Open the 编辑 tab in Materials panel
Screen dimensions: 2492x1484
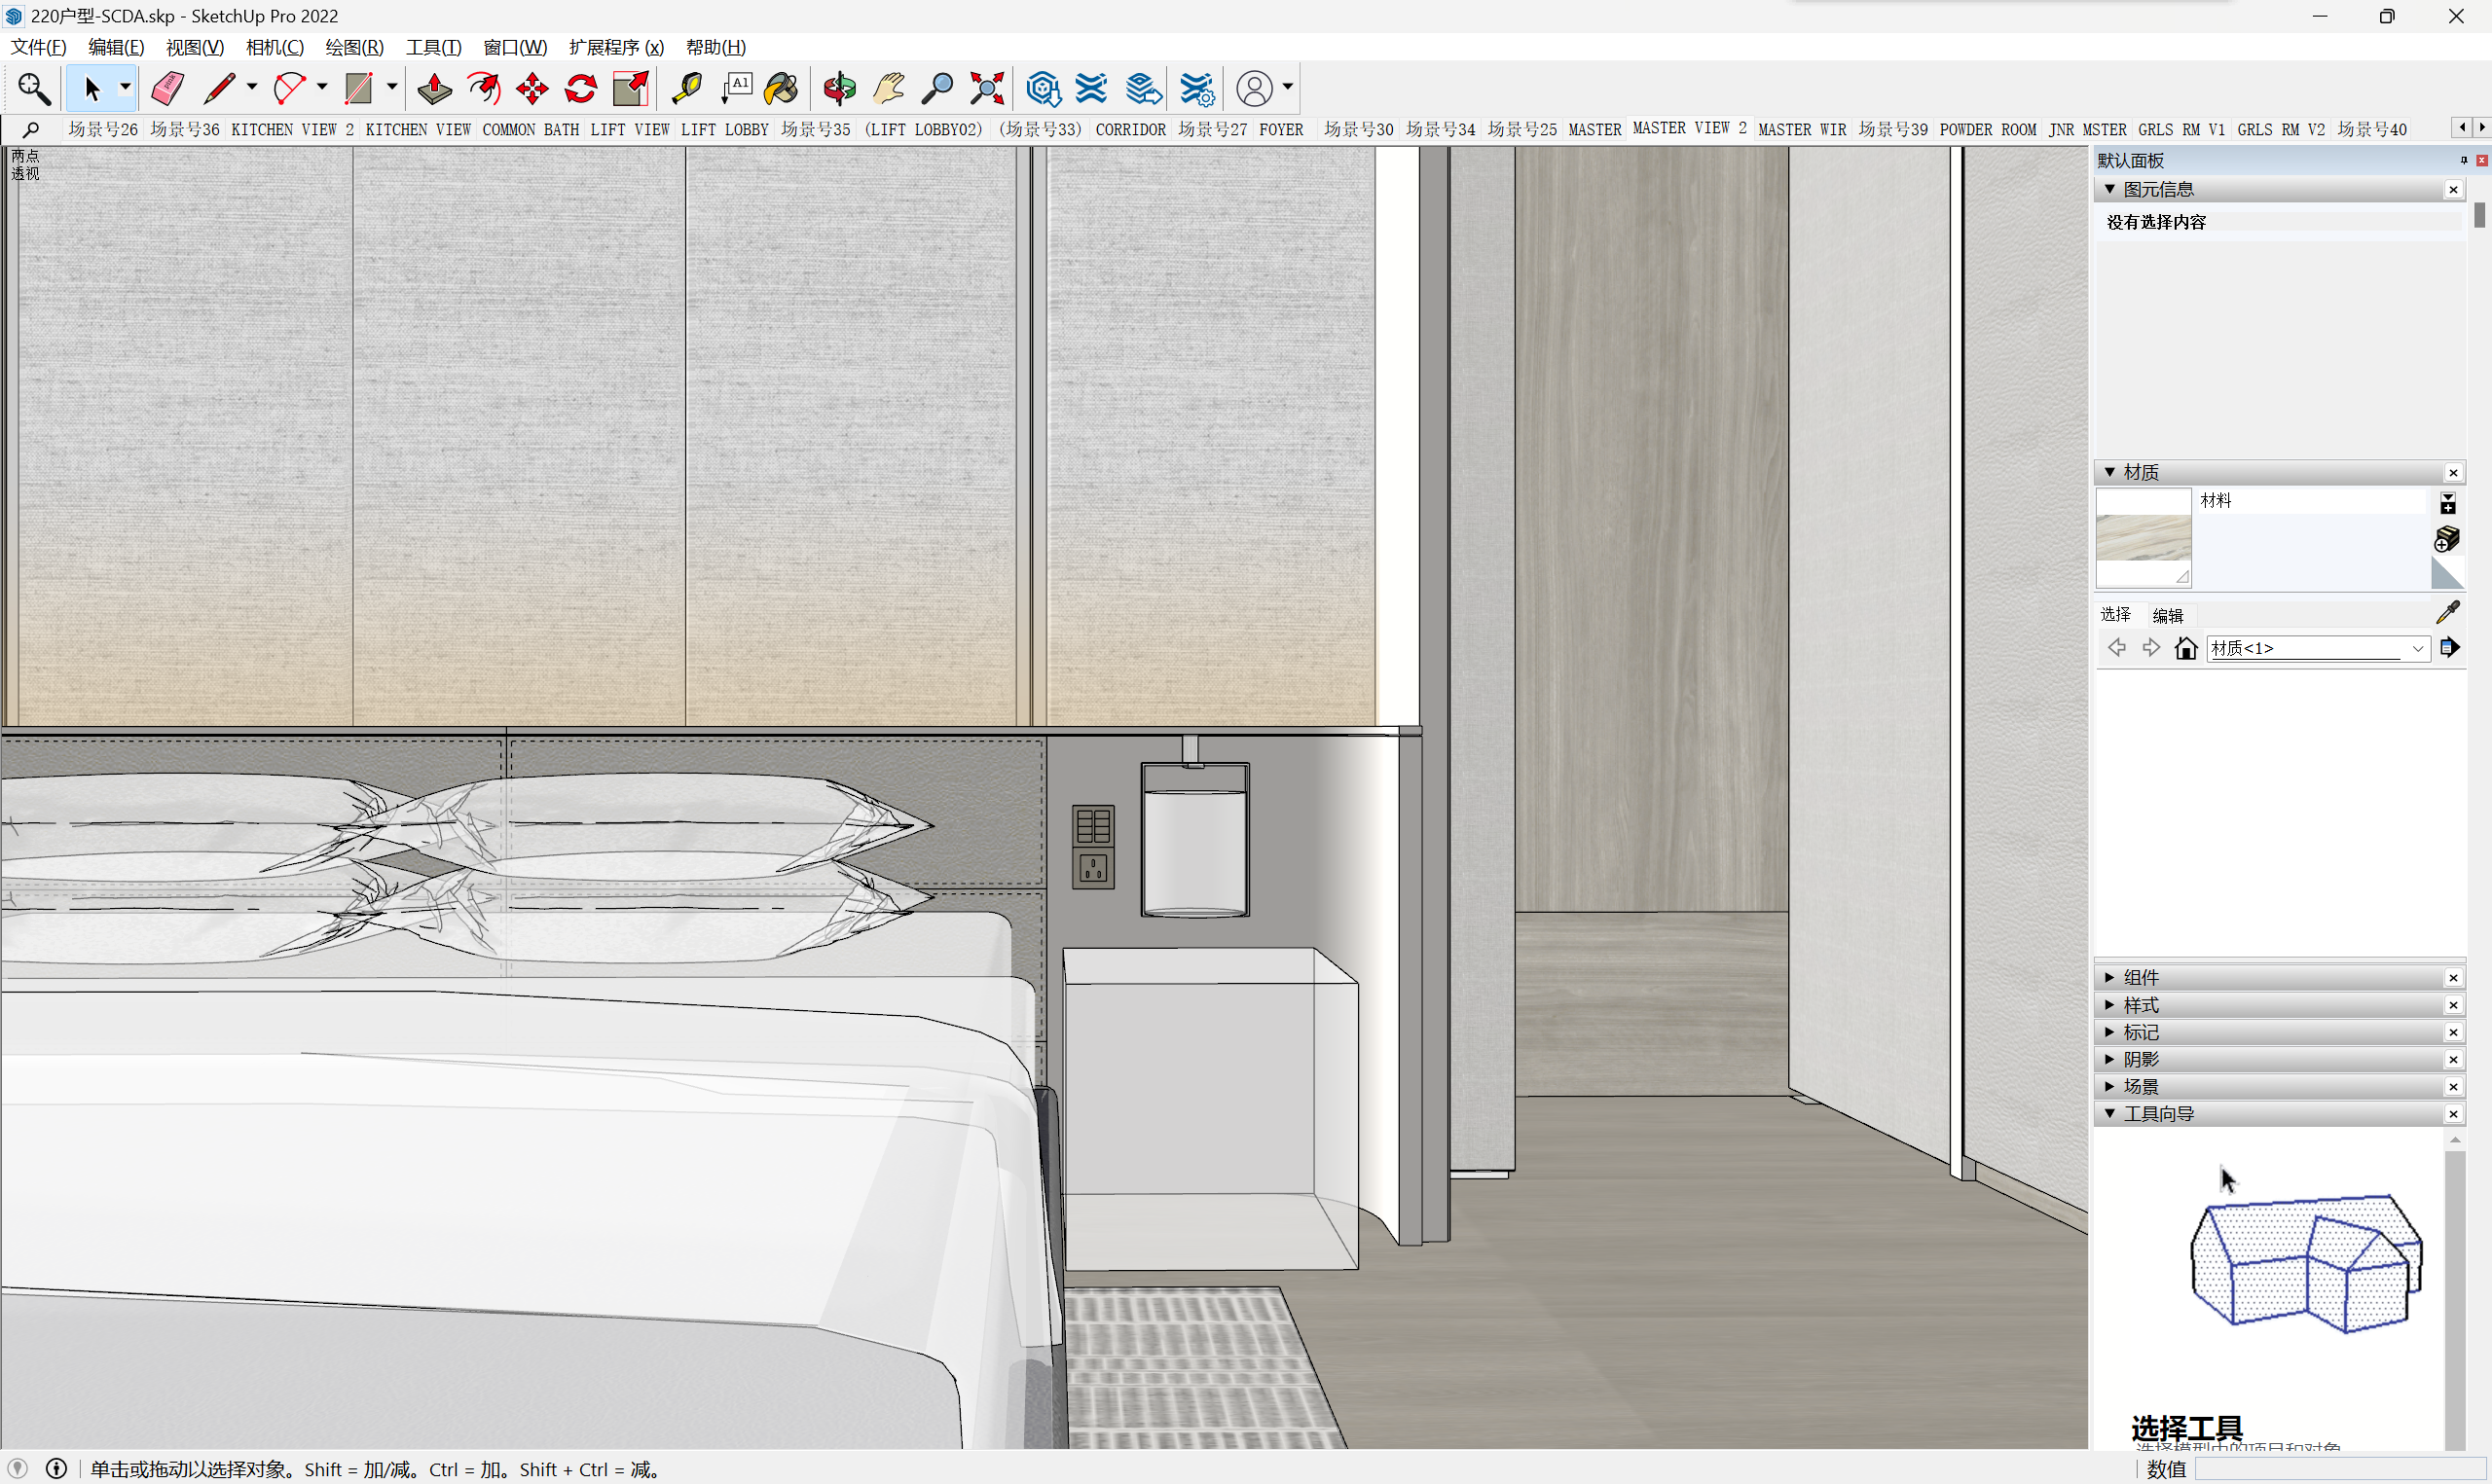(x=2168, y=615)
